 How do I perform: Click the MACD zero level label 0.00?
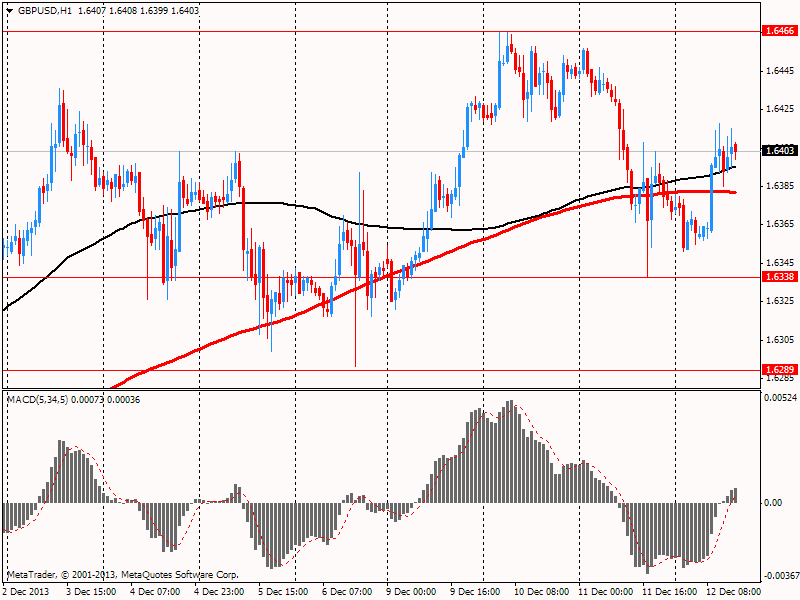[x=772, y=503]
